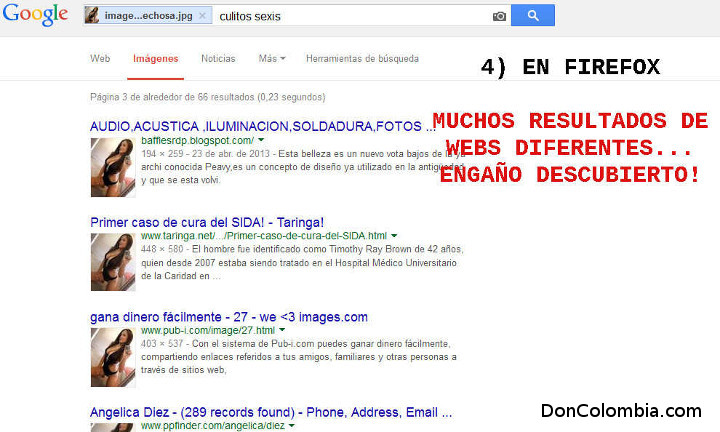The width and height of the screenshot is (720, 432).
Task: Click the thumbnail of the Taringa result
Action: pyautogui.click(x=113, y=262)
